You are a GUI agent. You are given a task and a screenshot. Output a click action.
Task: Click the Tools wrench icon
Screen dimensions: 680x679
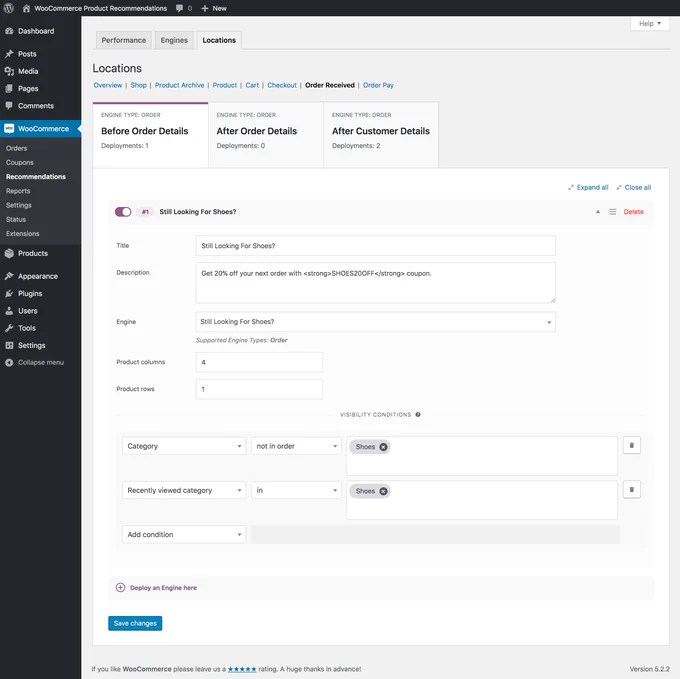point(9,328)
